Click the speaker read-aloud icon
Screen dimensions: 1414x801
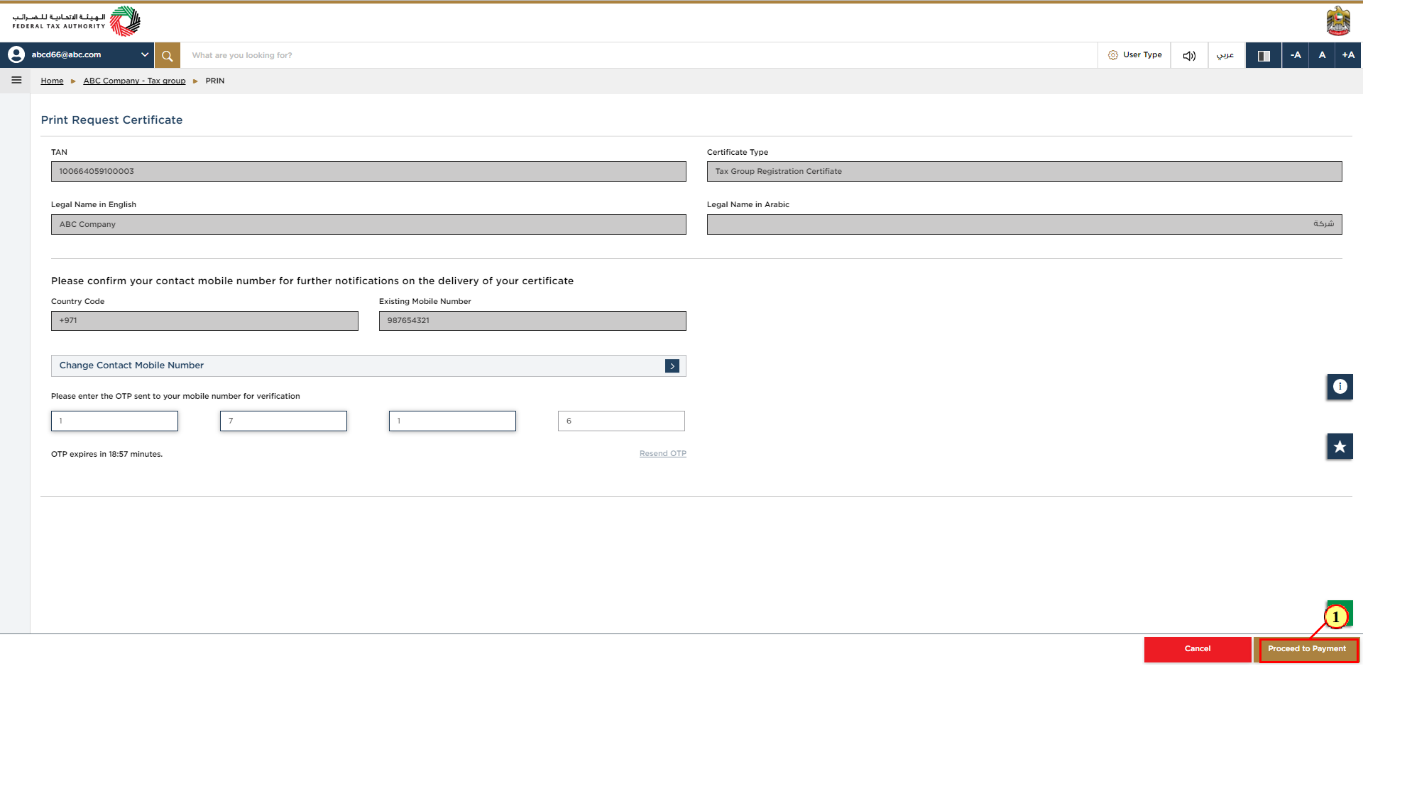pos(1189,55)
